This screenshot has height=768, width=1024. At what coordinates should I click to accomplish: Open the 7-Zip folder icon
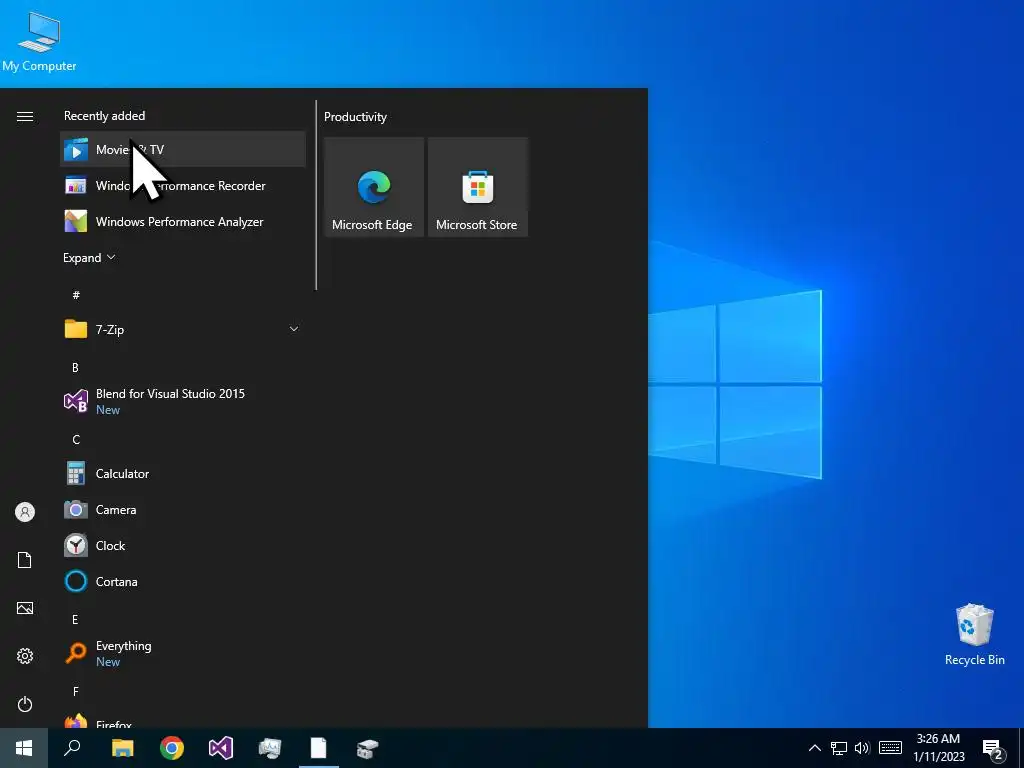76,329
